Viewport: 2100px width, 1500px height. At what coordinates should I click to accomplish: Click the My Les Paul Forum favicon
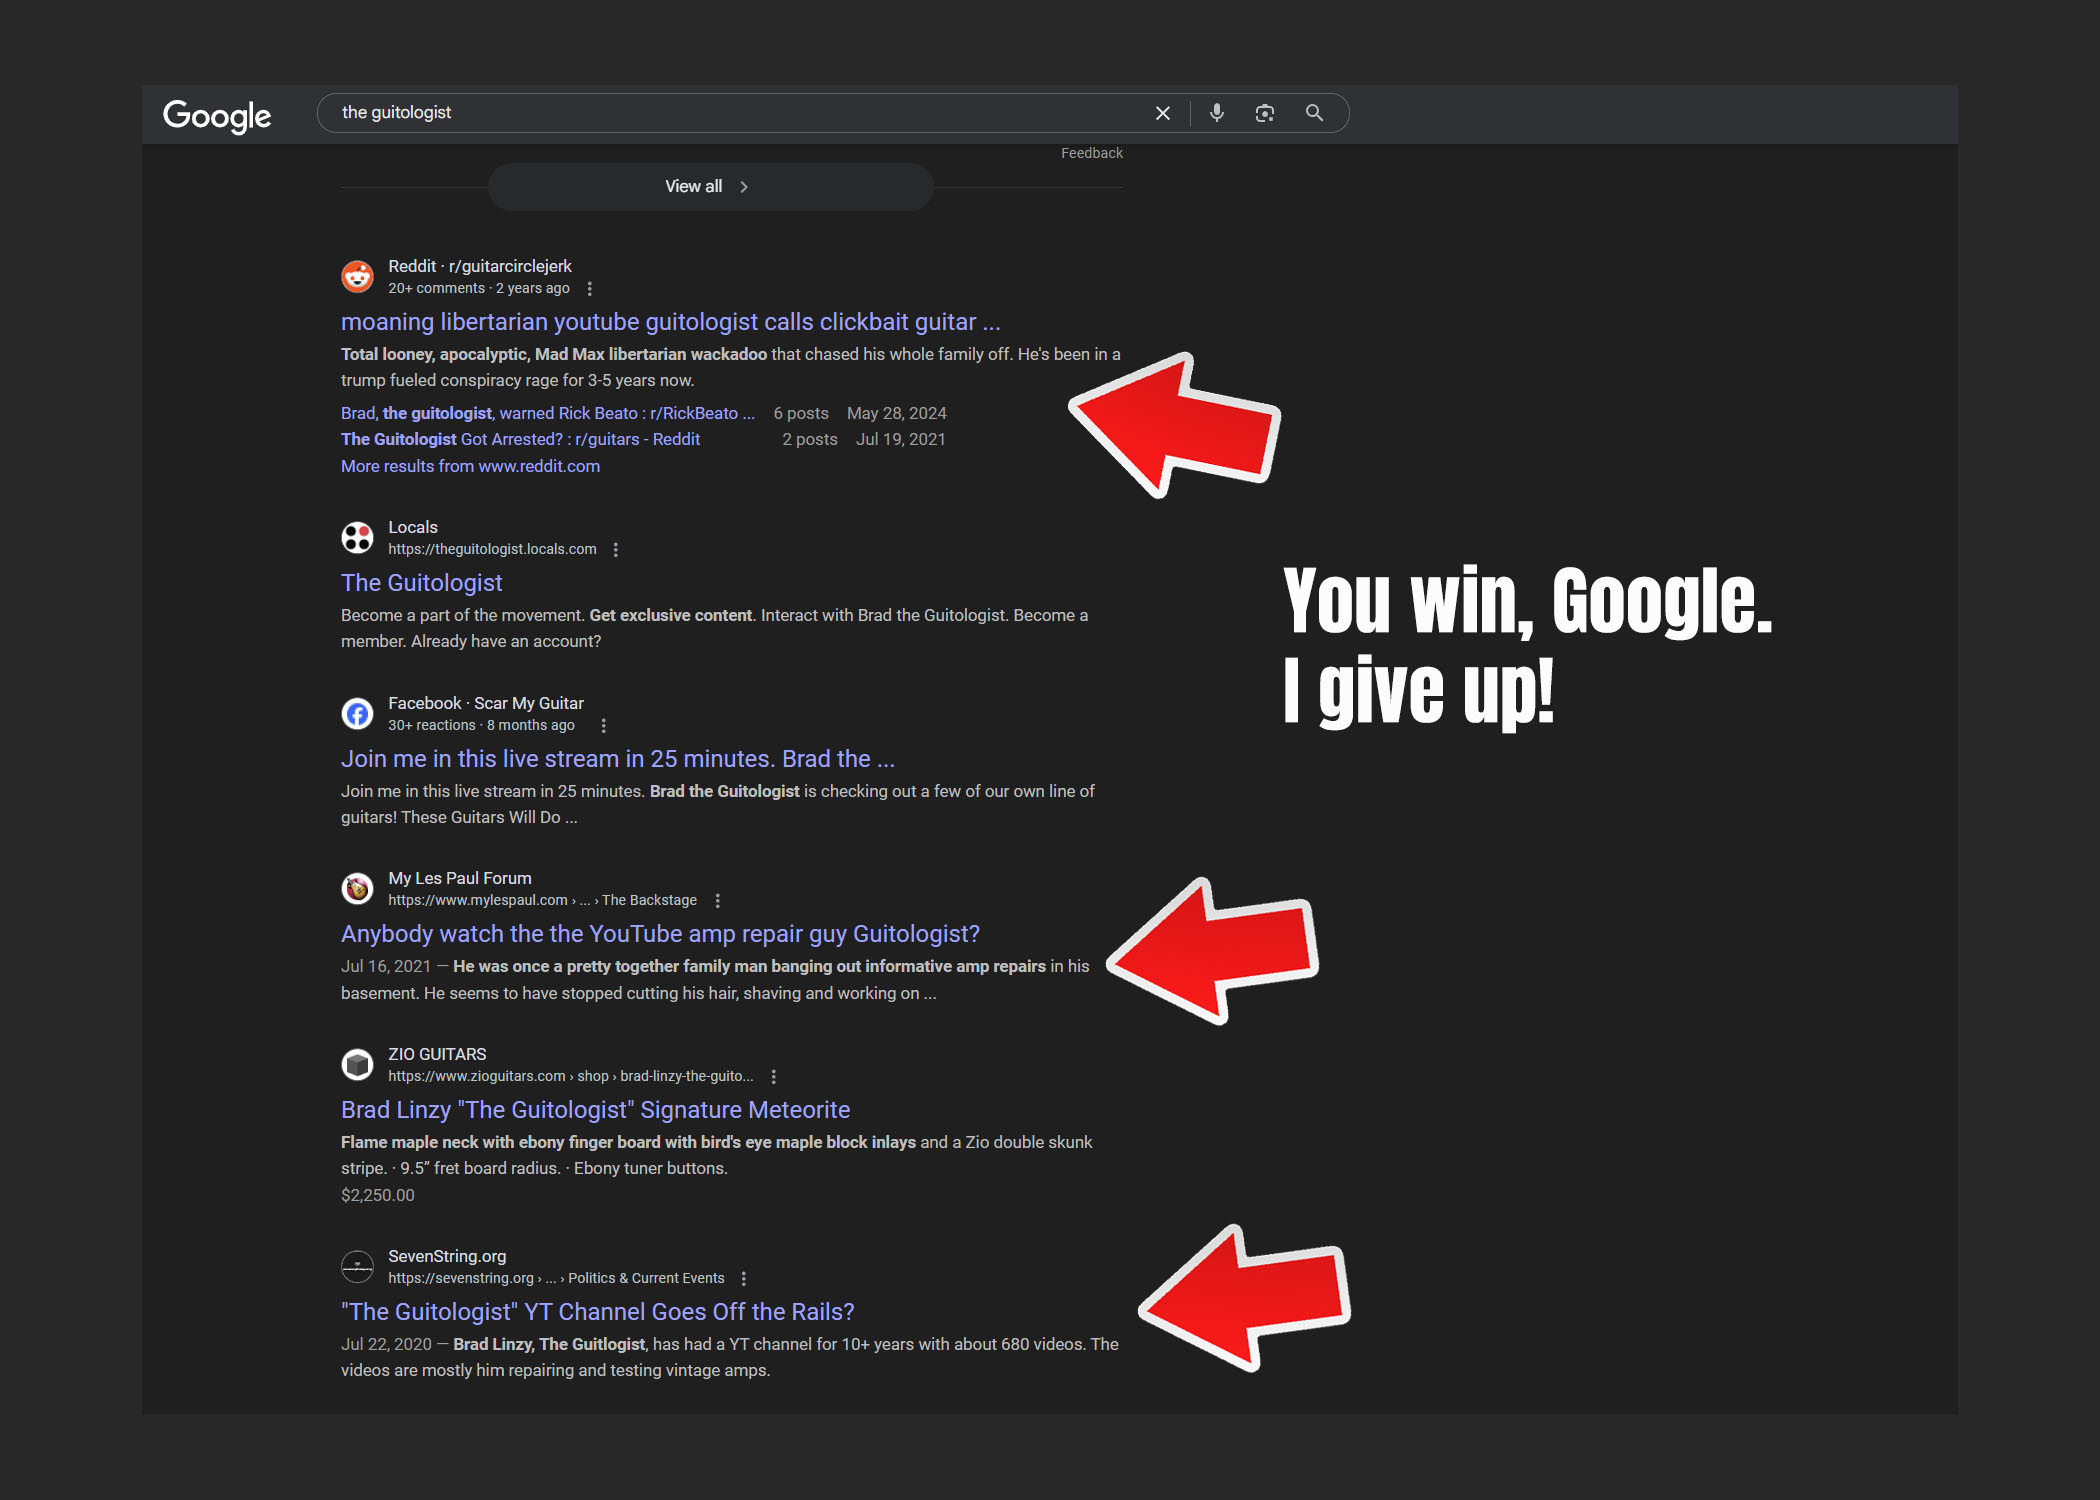click(x=357, y=888)
